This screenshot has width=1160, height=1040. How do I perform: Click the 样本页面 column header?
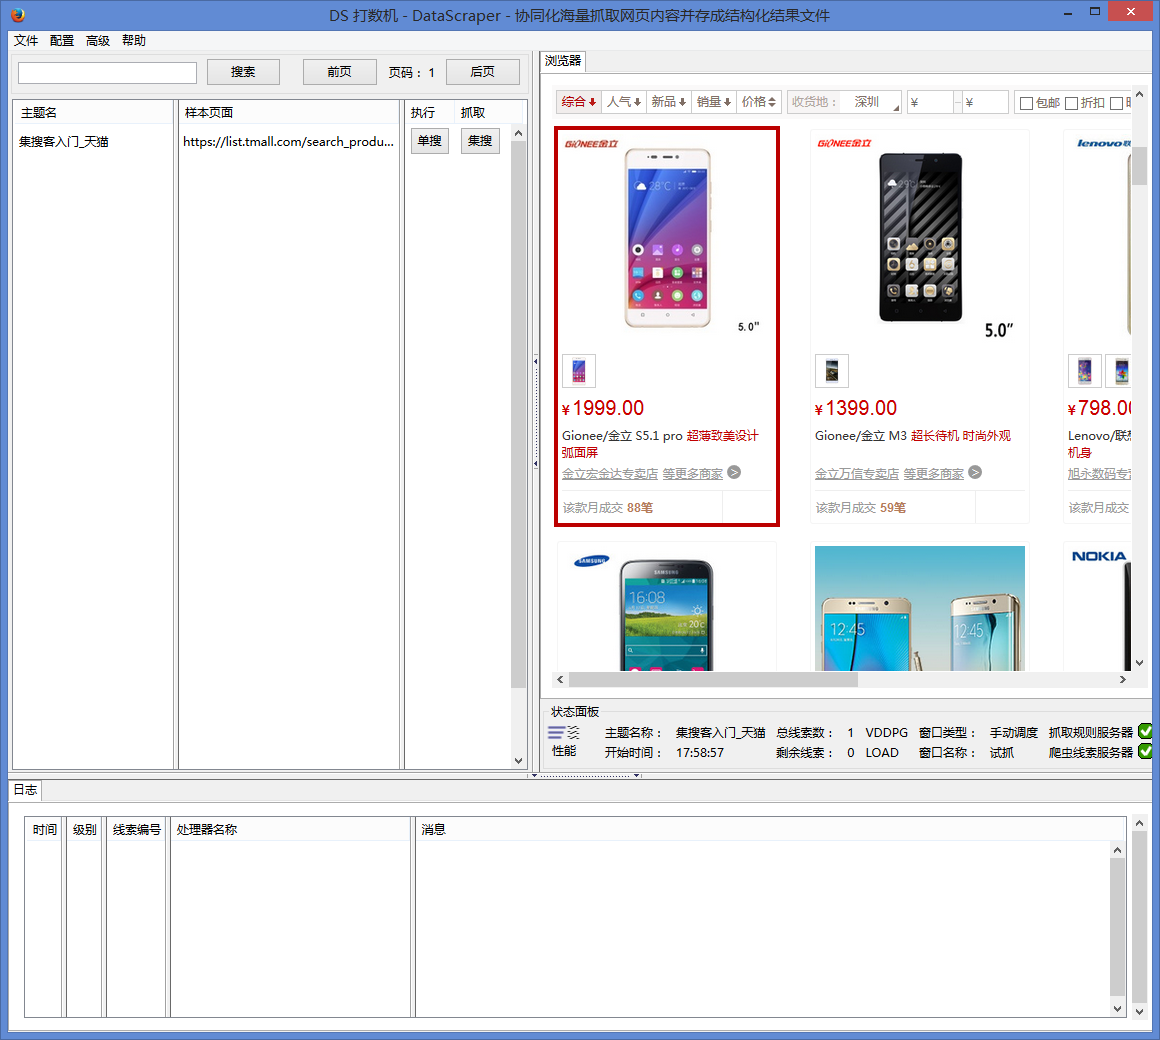click(289, 112)
